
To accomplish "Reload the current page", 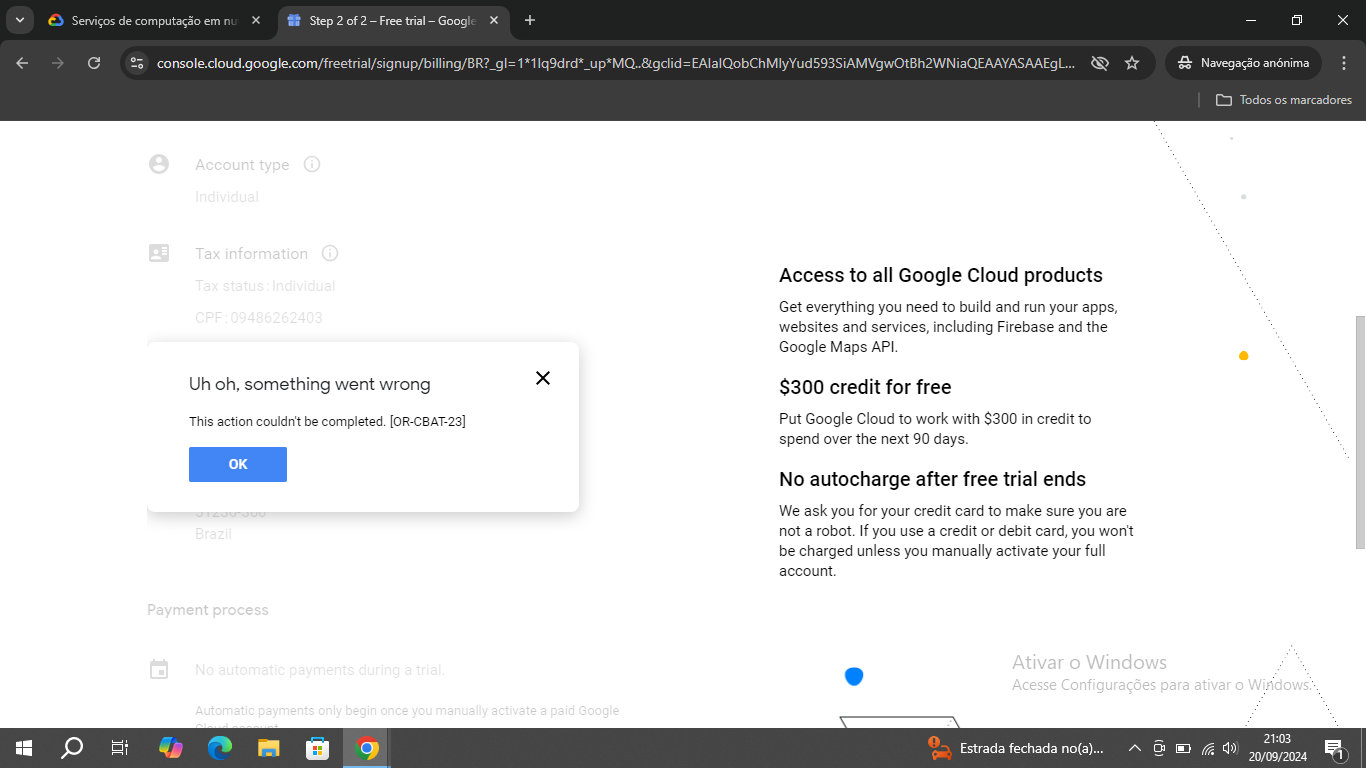I will pos(94,63).
